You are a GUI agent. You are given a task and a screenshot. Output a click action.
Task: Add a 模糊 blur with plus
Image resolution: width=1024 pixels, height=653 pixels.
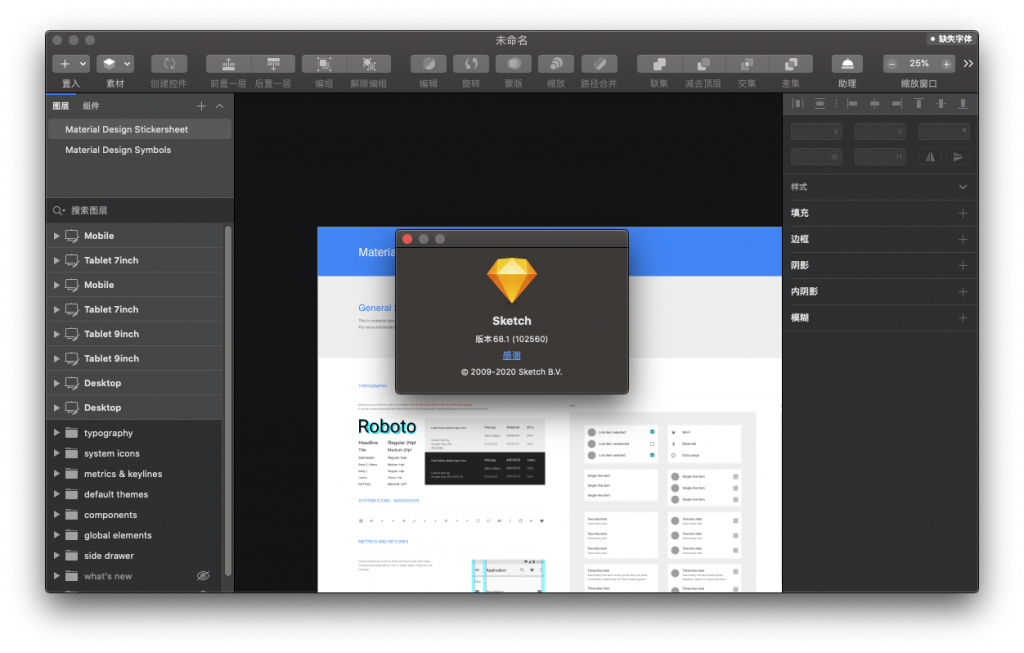963,317
